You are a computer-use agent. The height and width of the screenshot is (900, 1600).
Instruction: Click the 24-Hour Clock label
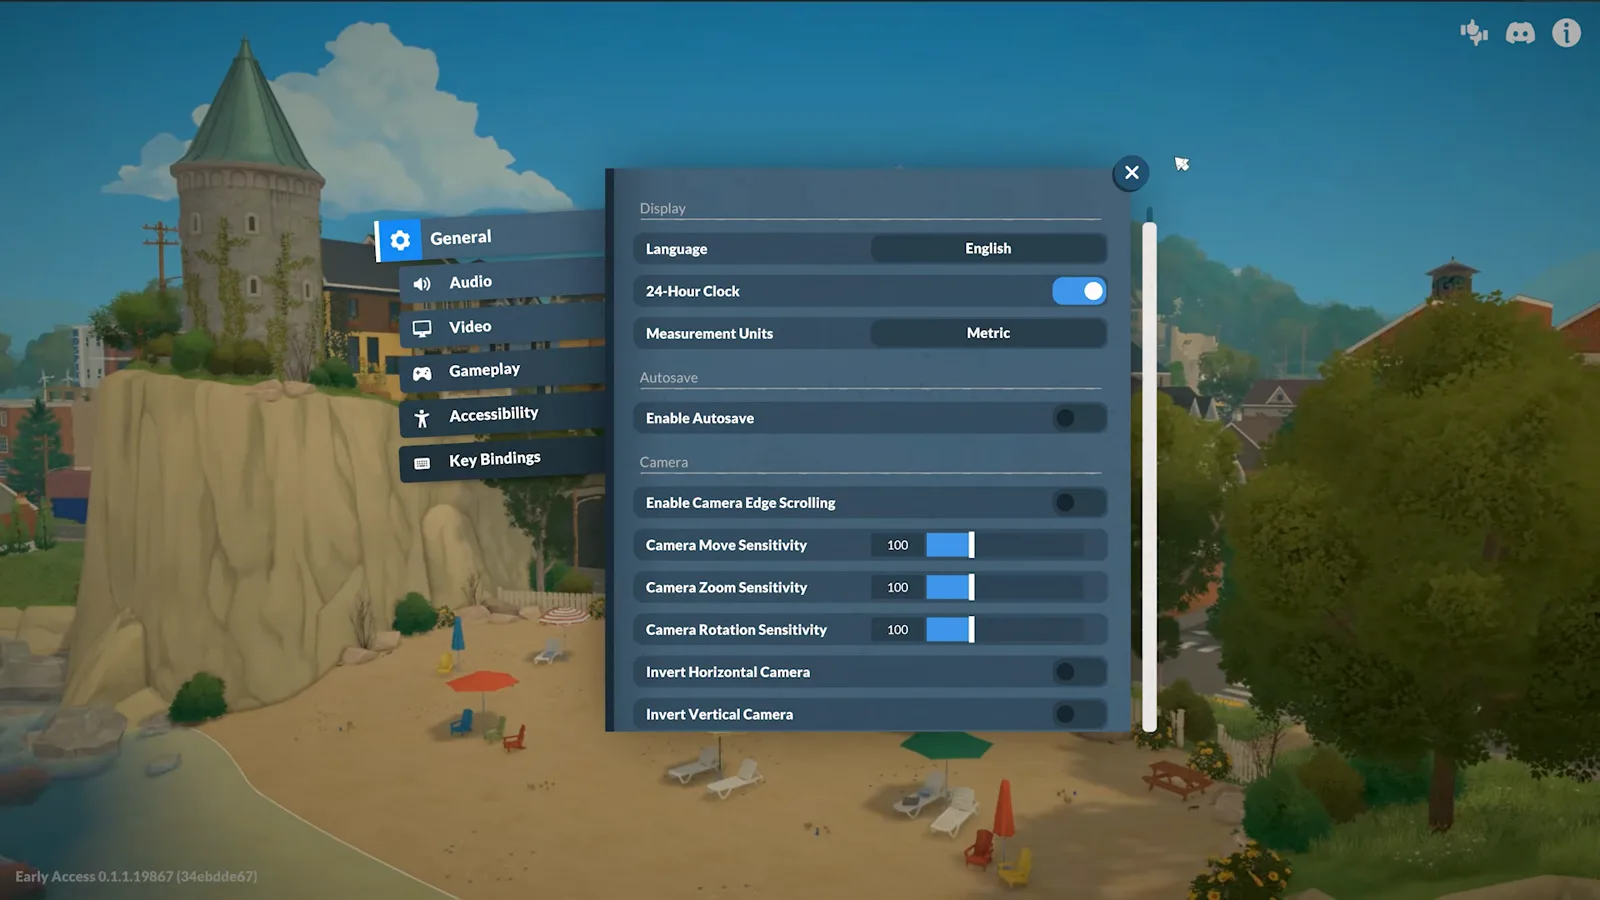coord(693,291)
